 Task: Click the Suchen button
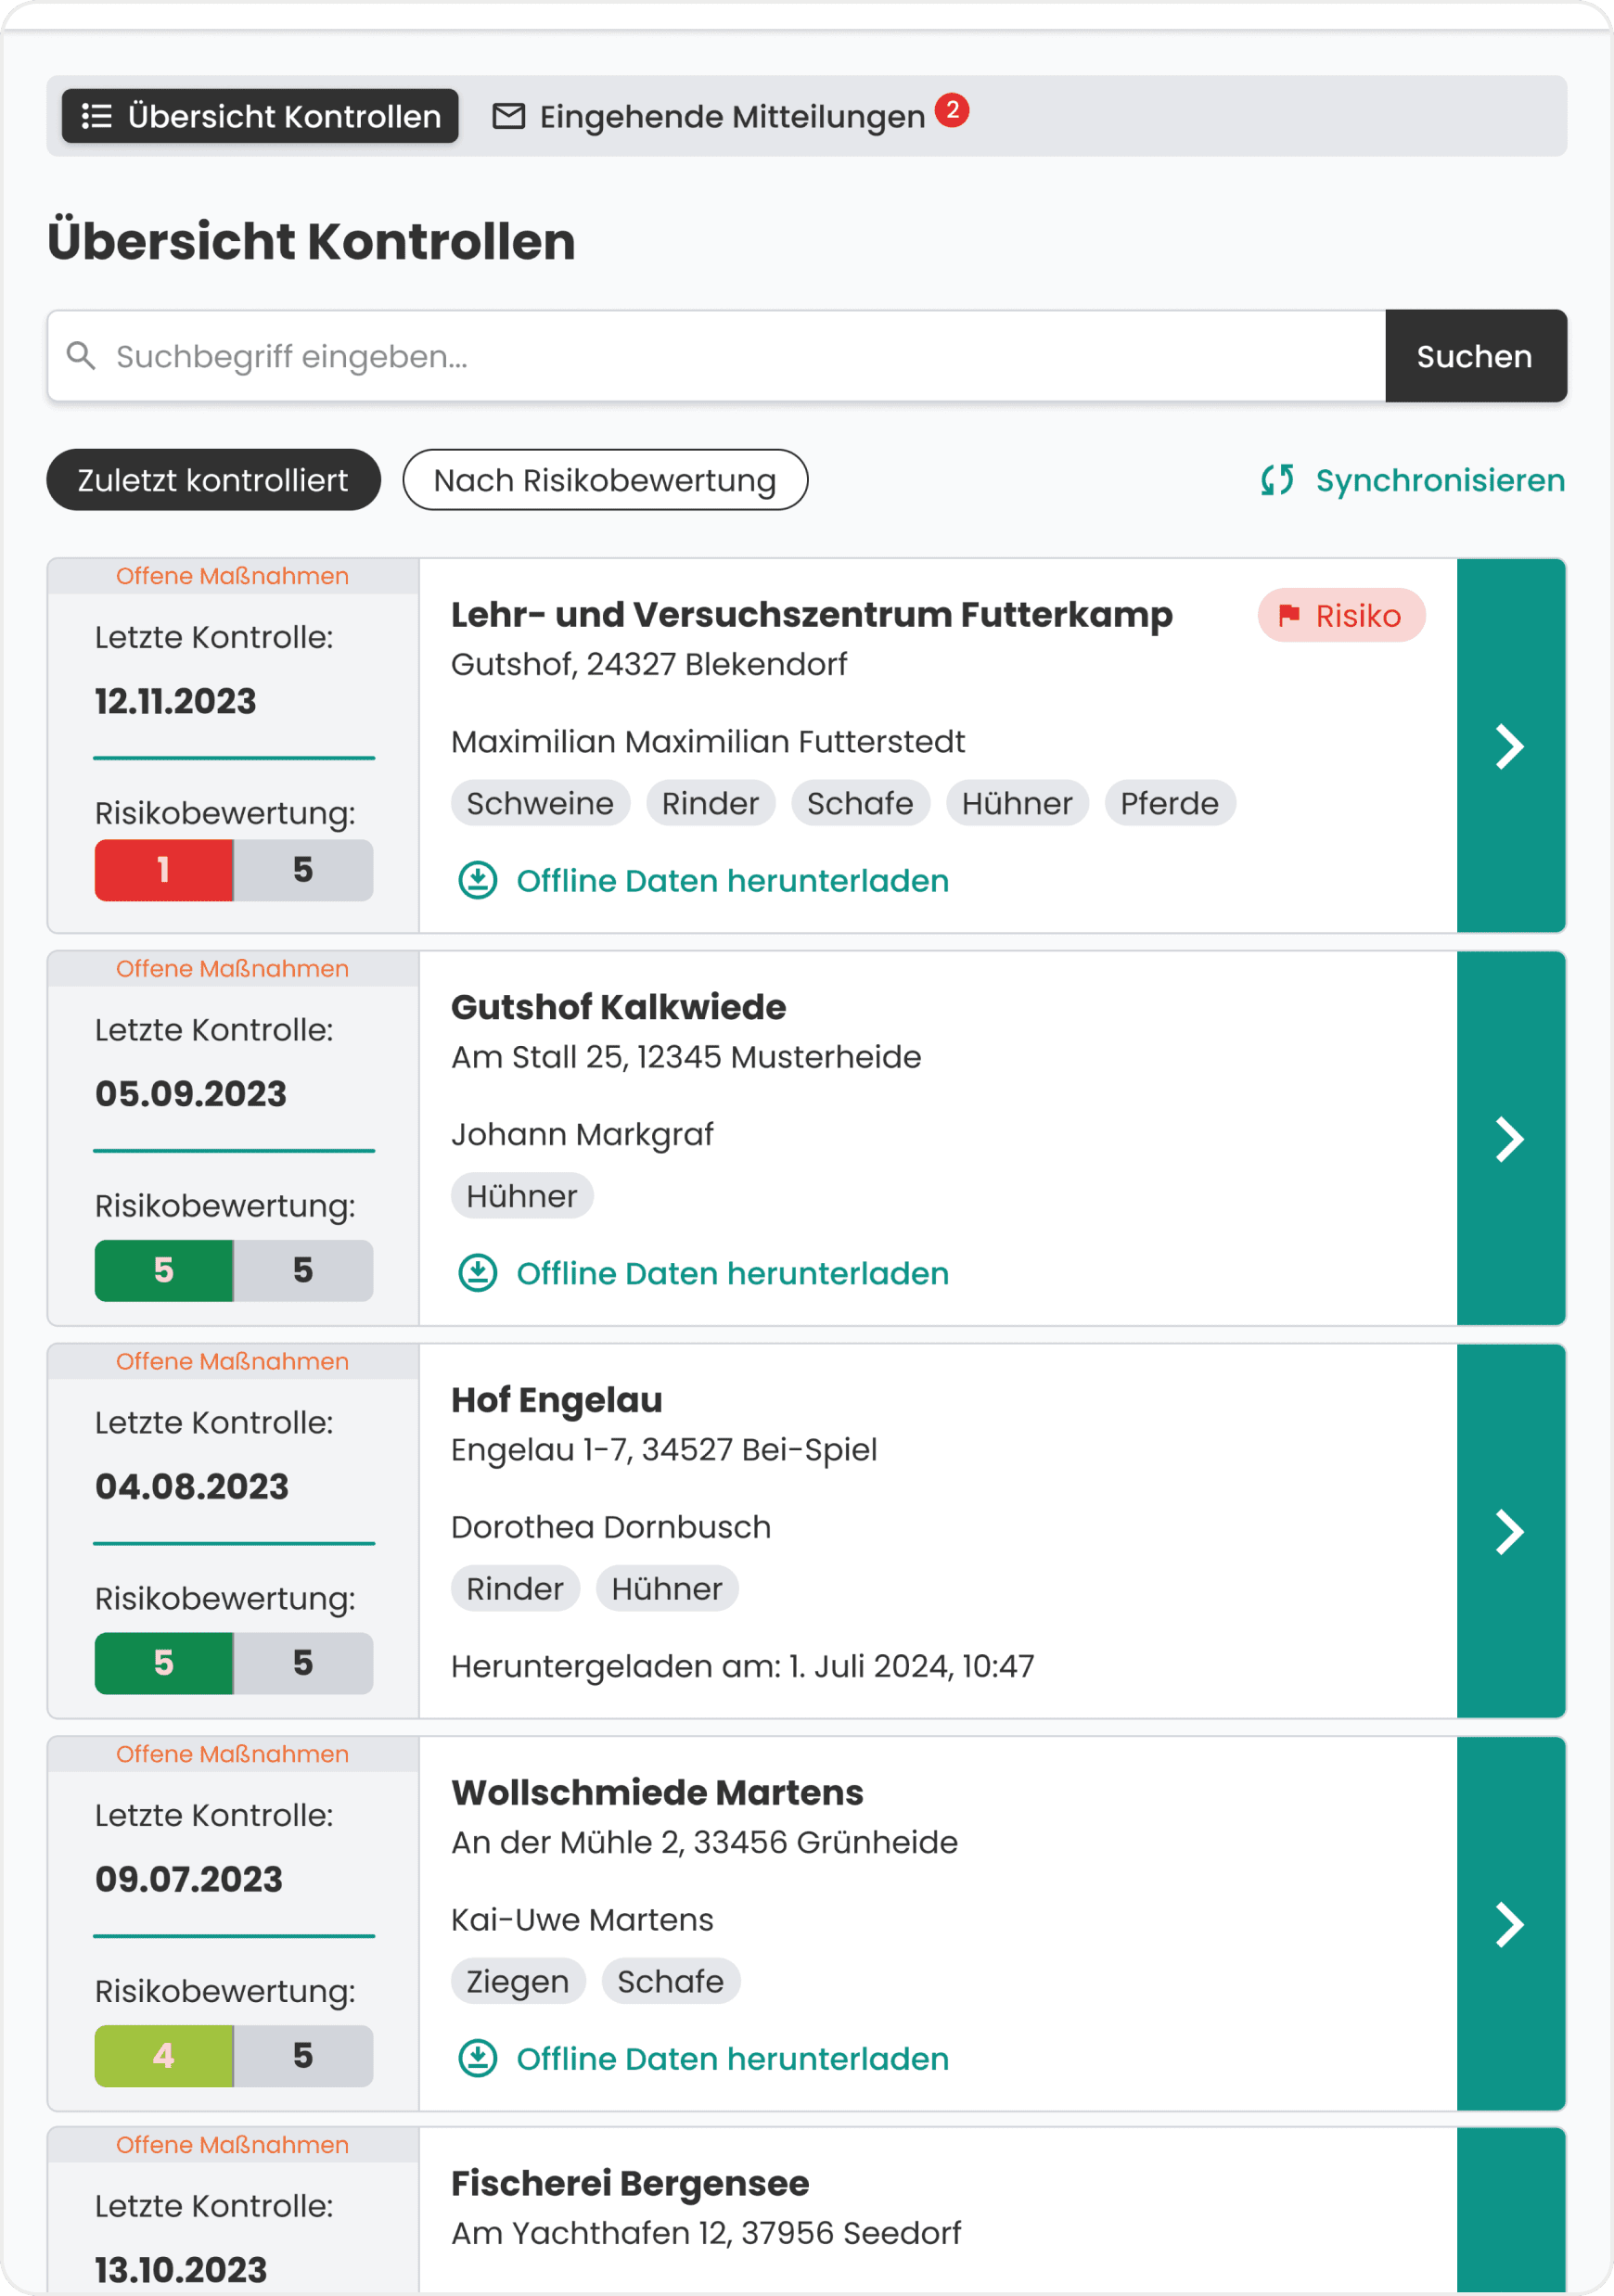tap(1476, 356)
